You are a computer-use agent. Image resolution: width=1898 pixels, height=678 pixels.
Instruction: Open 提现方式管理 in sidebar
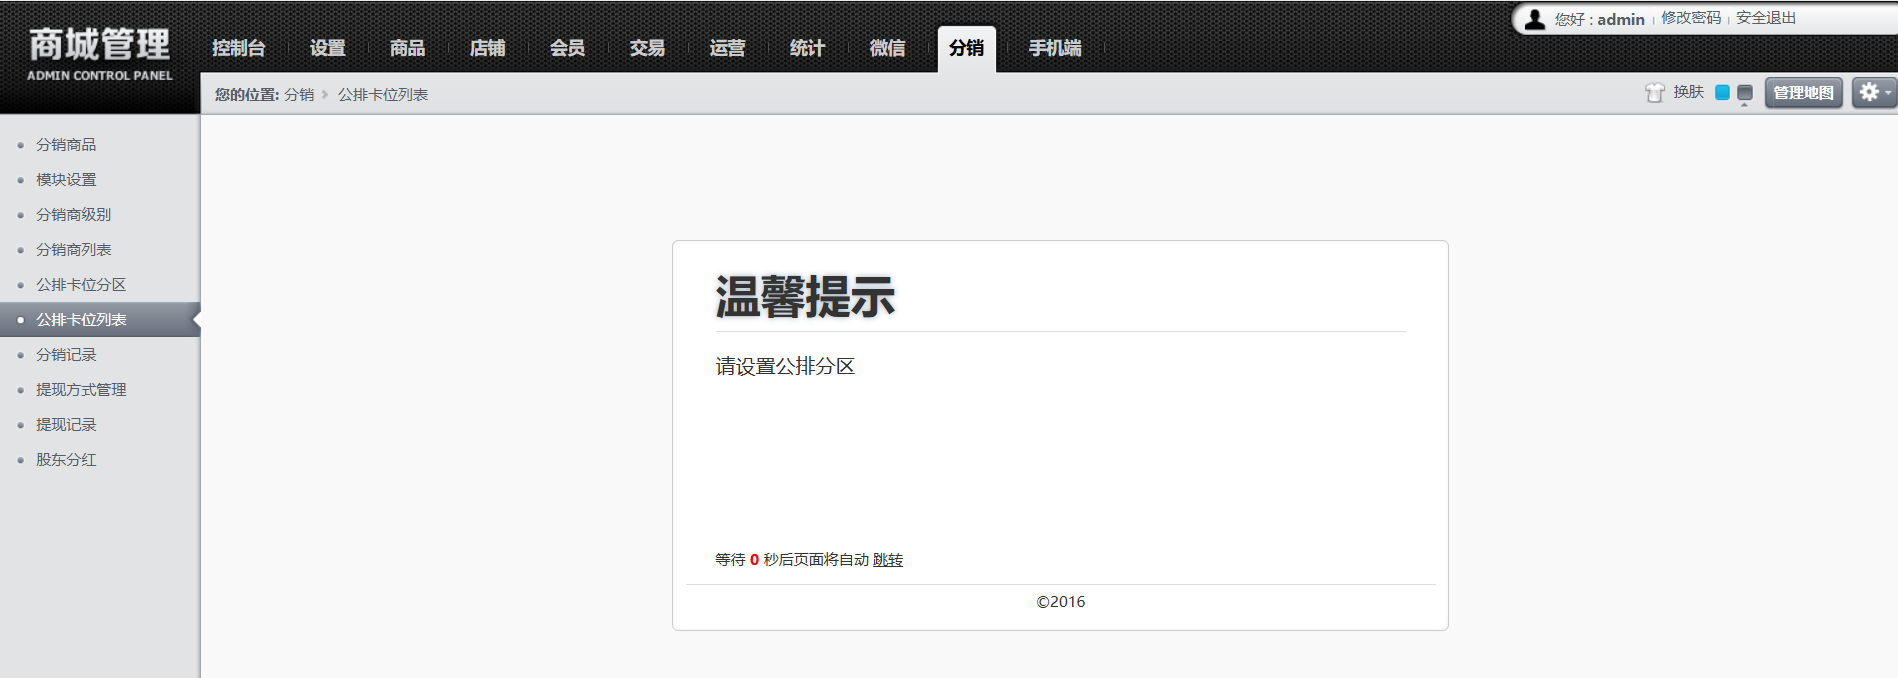point(81,390)
